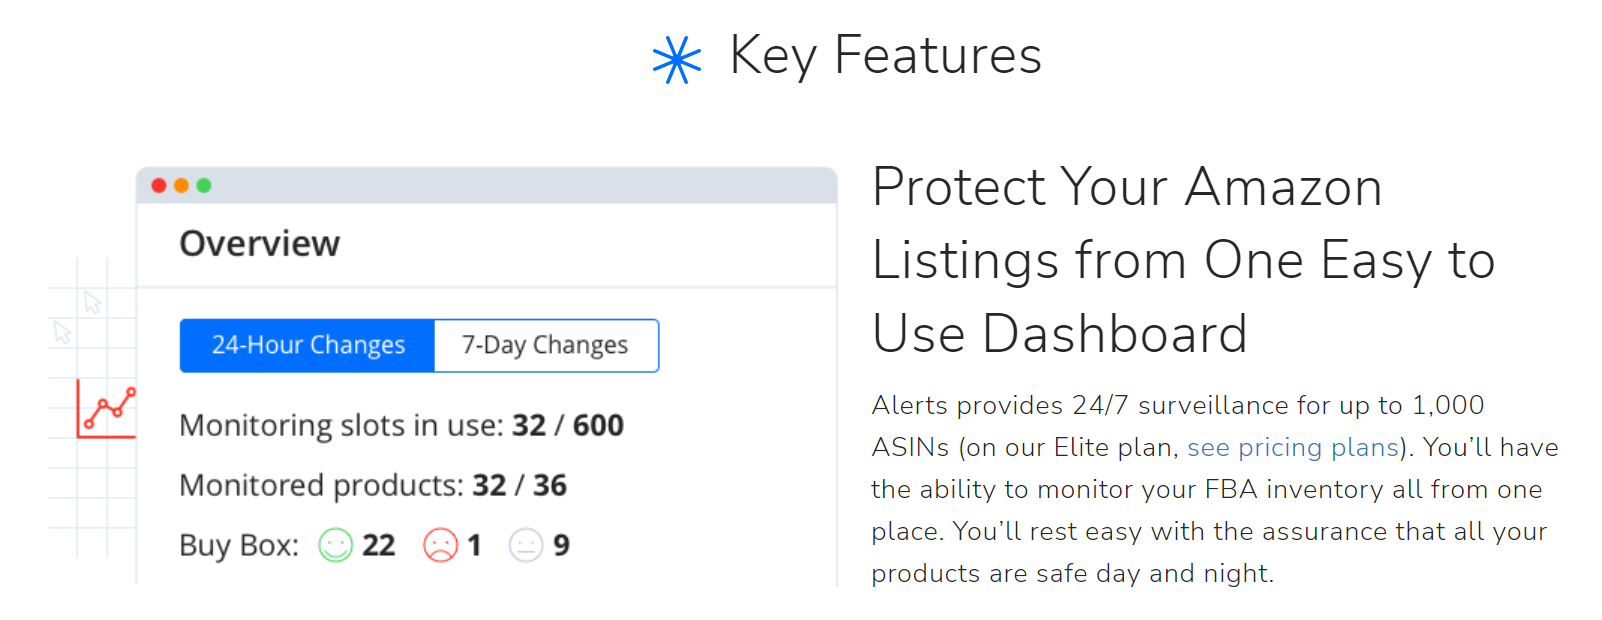Click the green happy face Buy Box icon
This screenshot has width=1602, height=620.
[x=336, y=545]
